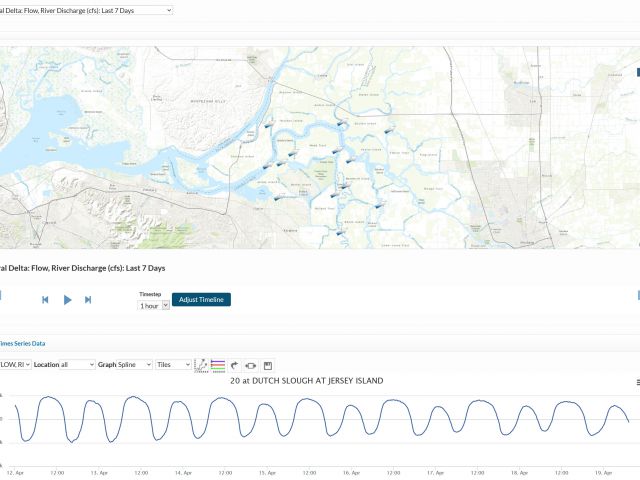Click the 19. Apr axis label
The height and width of the screenshot is (480, 640).
pyautogui.click(x=603, y=473)
